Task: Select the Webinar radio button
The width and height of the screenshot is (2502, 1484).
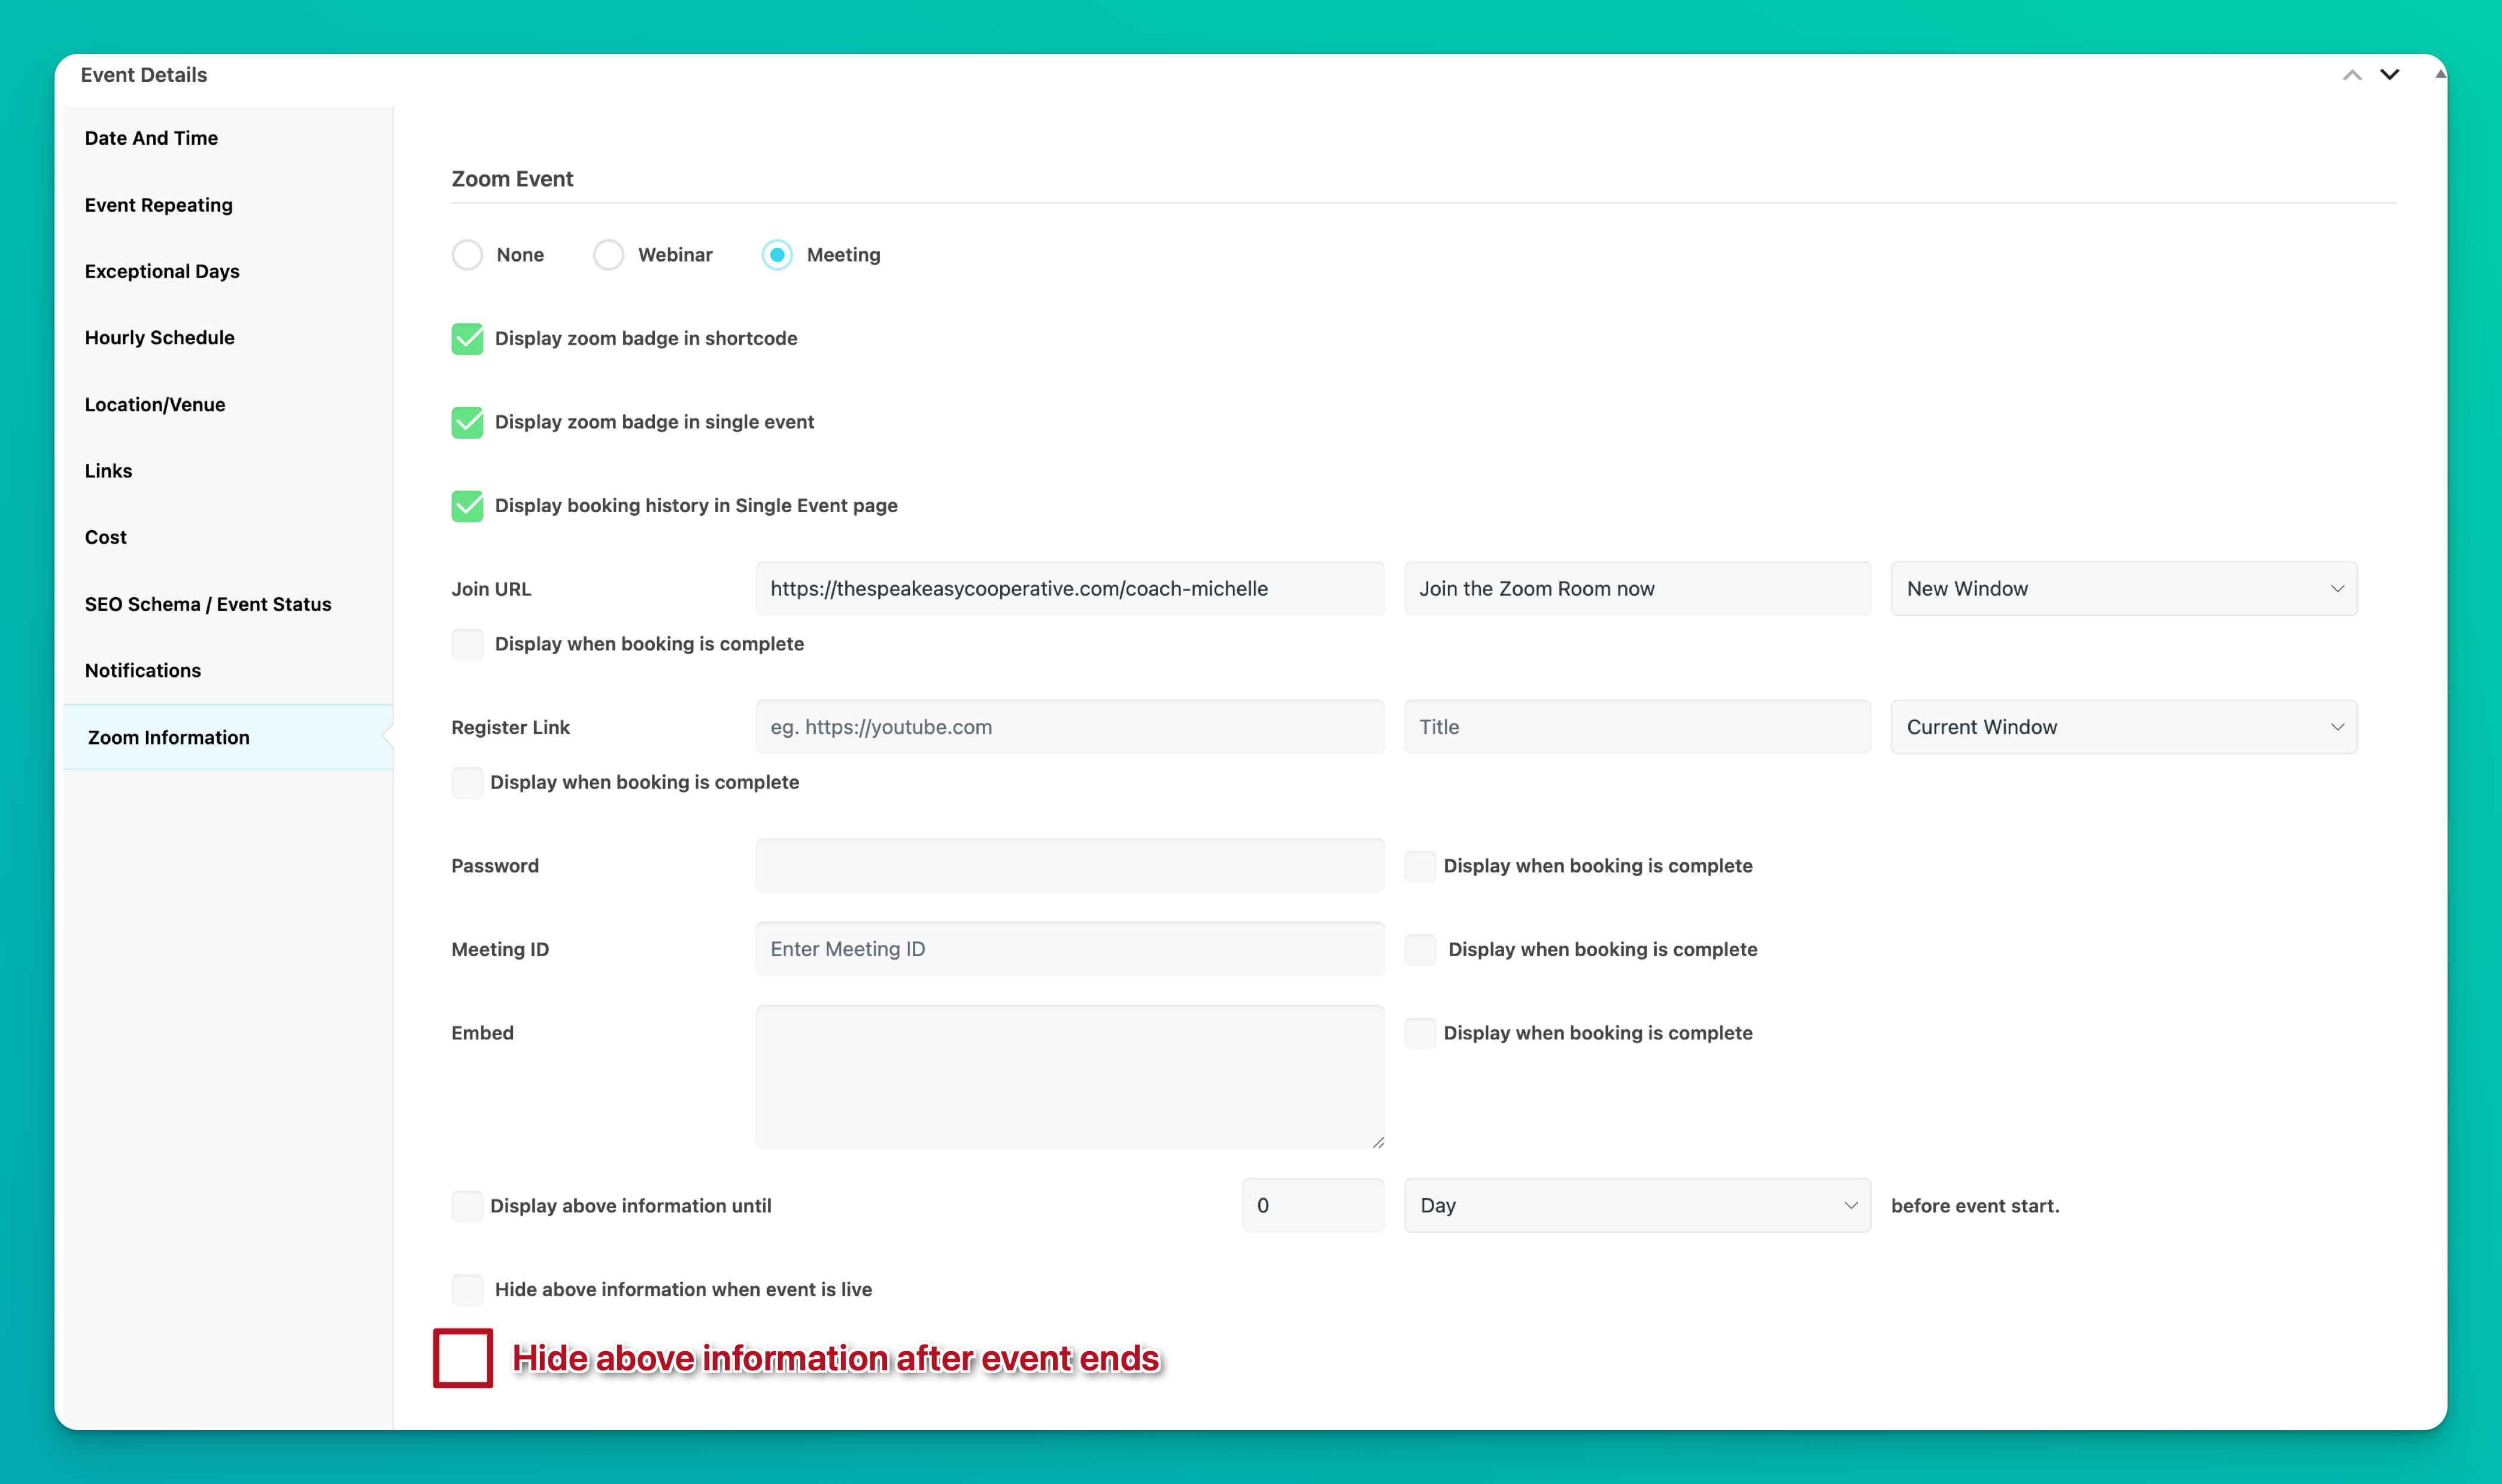Action: [608, 255]
